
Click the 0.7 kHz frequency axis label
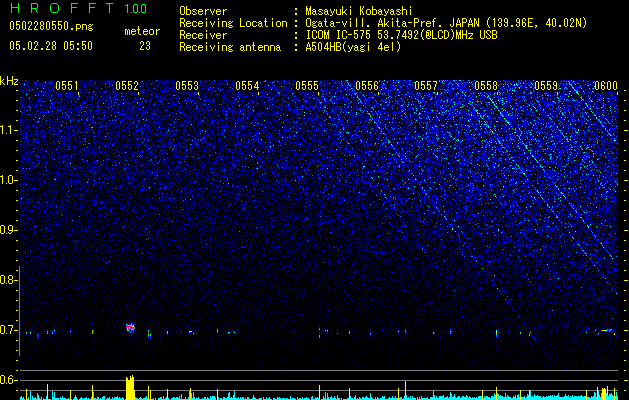click(x=8, y=330)
